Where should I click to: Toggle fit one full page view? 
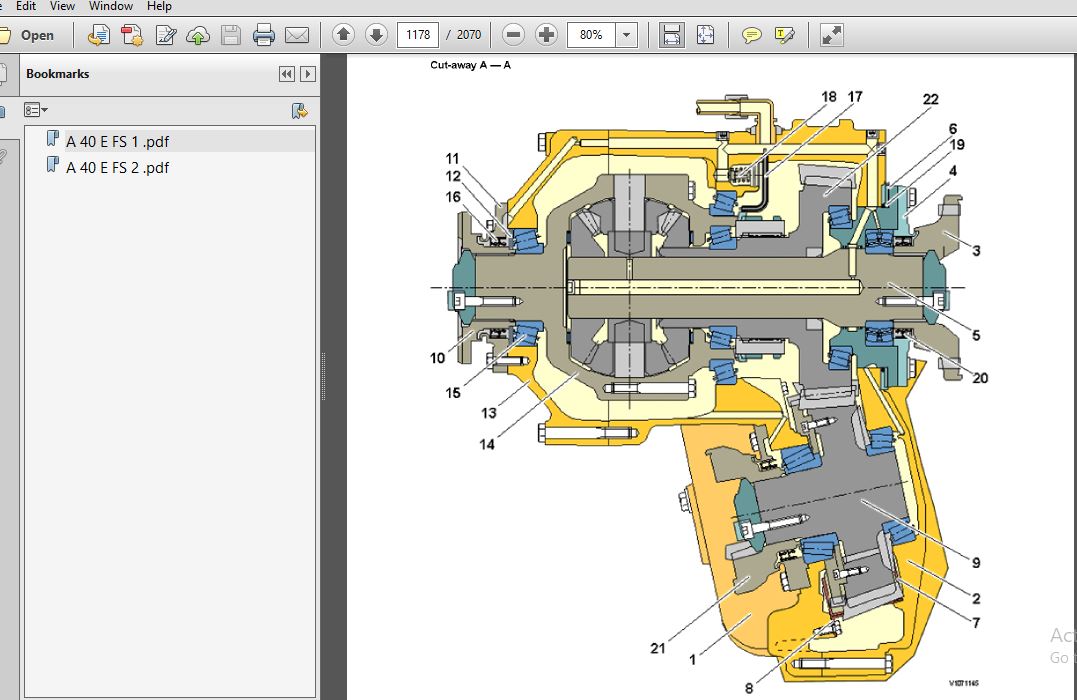705,35
